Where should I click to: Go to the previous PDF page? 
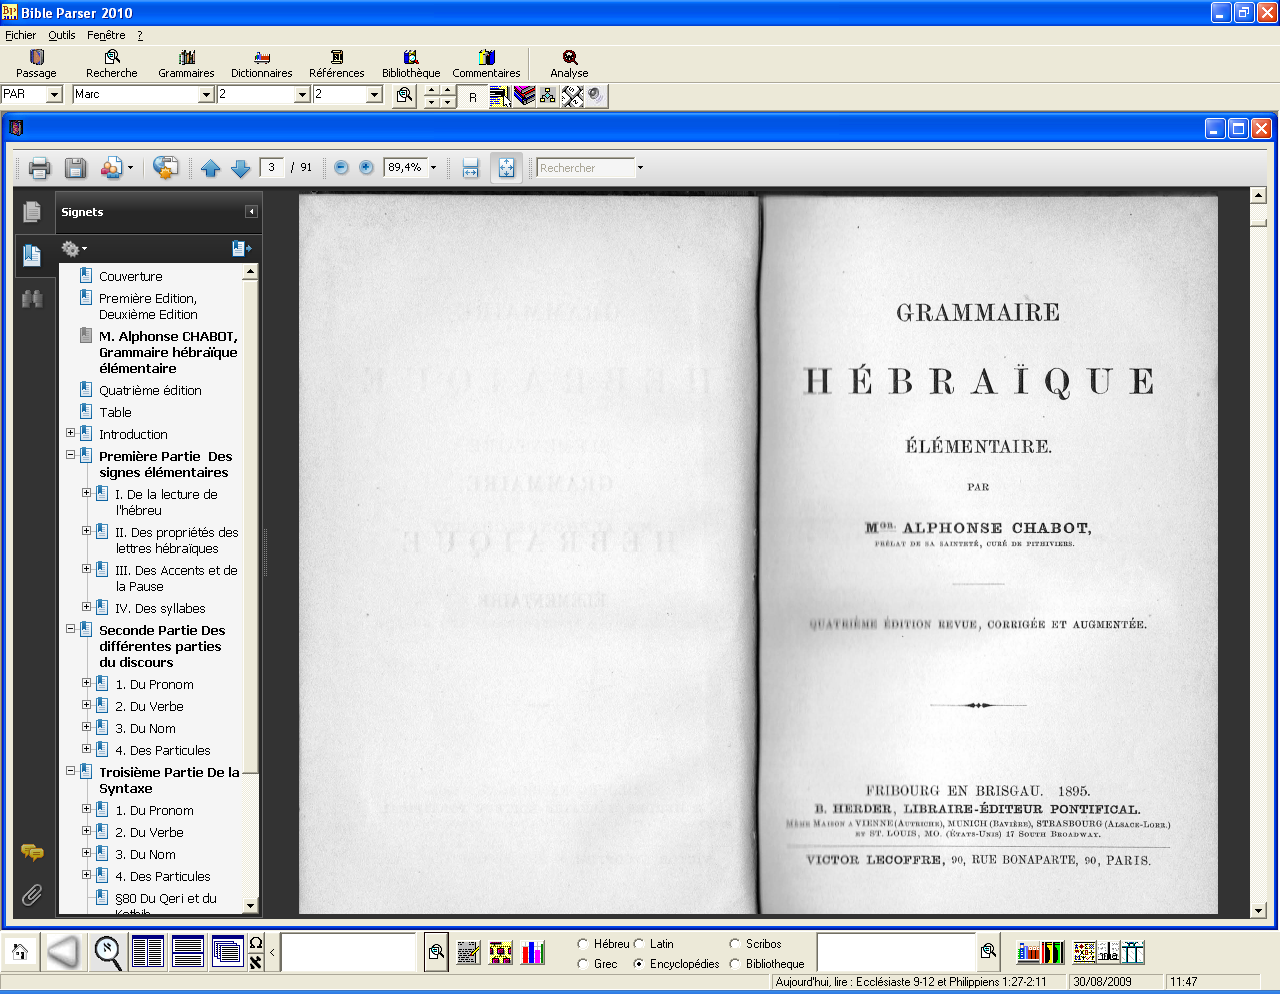[210, 168]
